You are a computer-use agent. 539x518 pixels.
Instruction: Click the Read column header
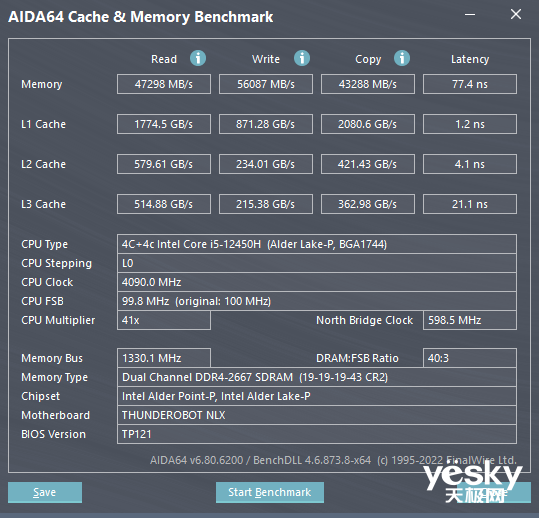click(x=164, y=59)
